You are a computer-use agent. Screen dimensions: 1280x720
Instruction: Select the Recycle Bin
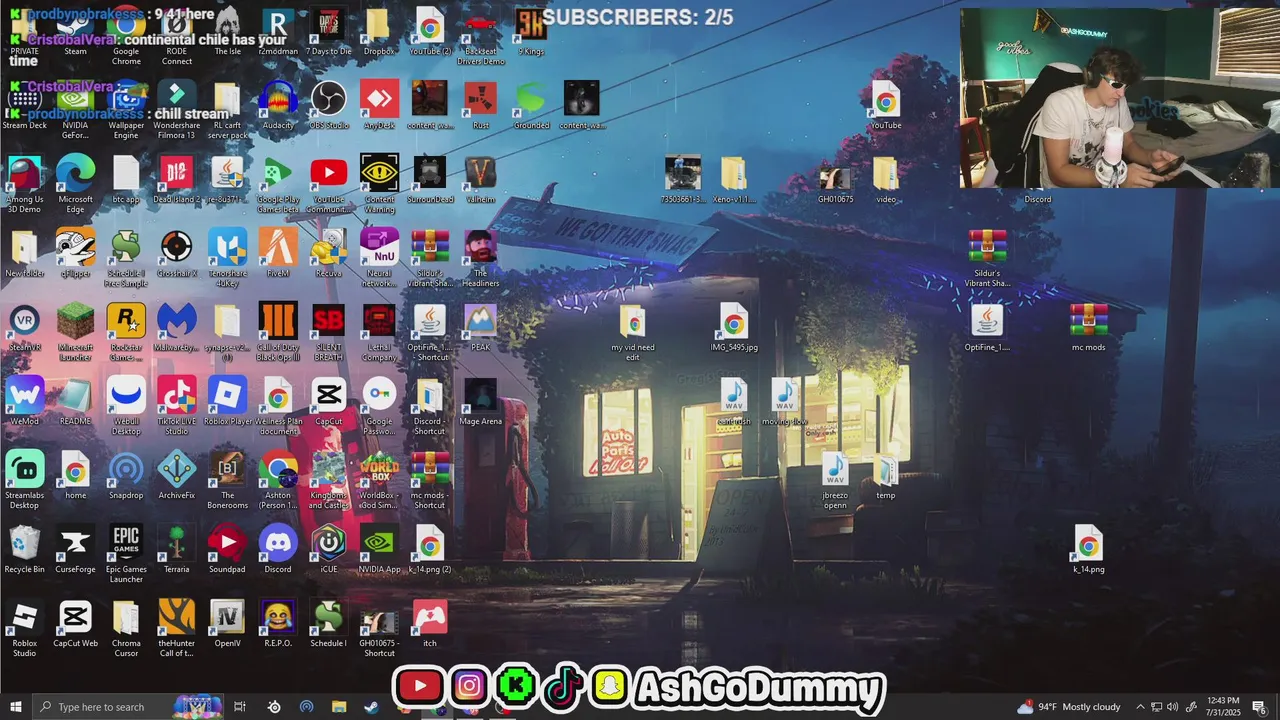point(25,550)
